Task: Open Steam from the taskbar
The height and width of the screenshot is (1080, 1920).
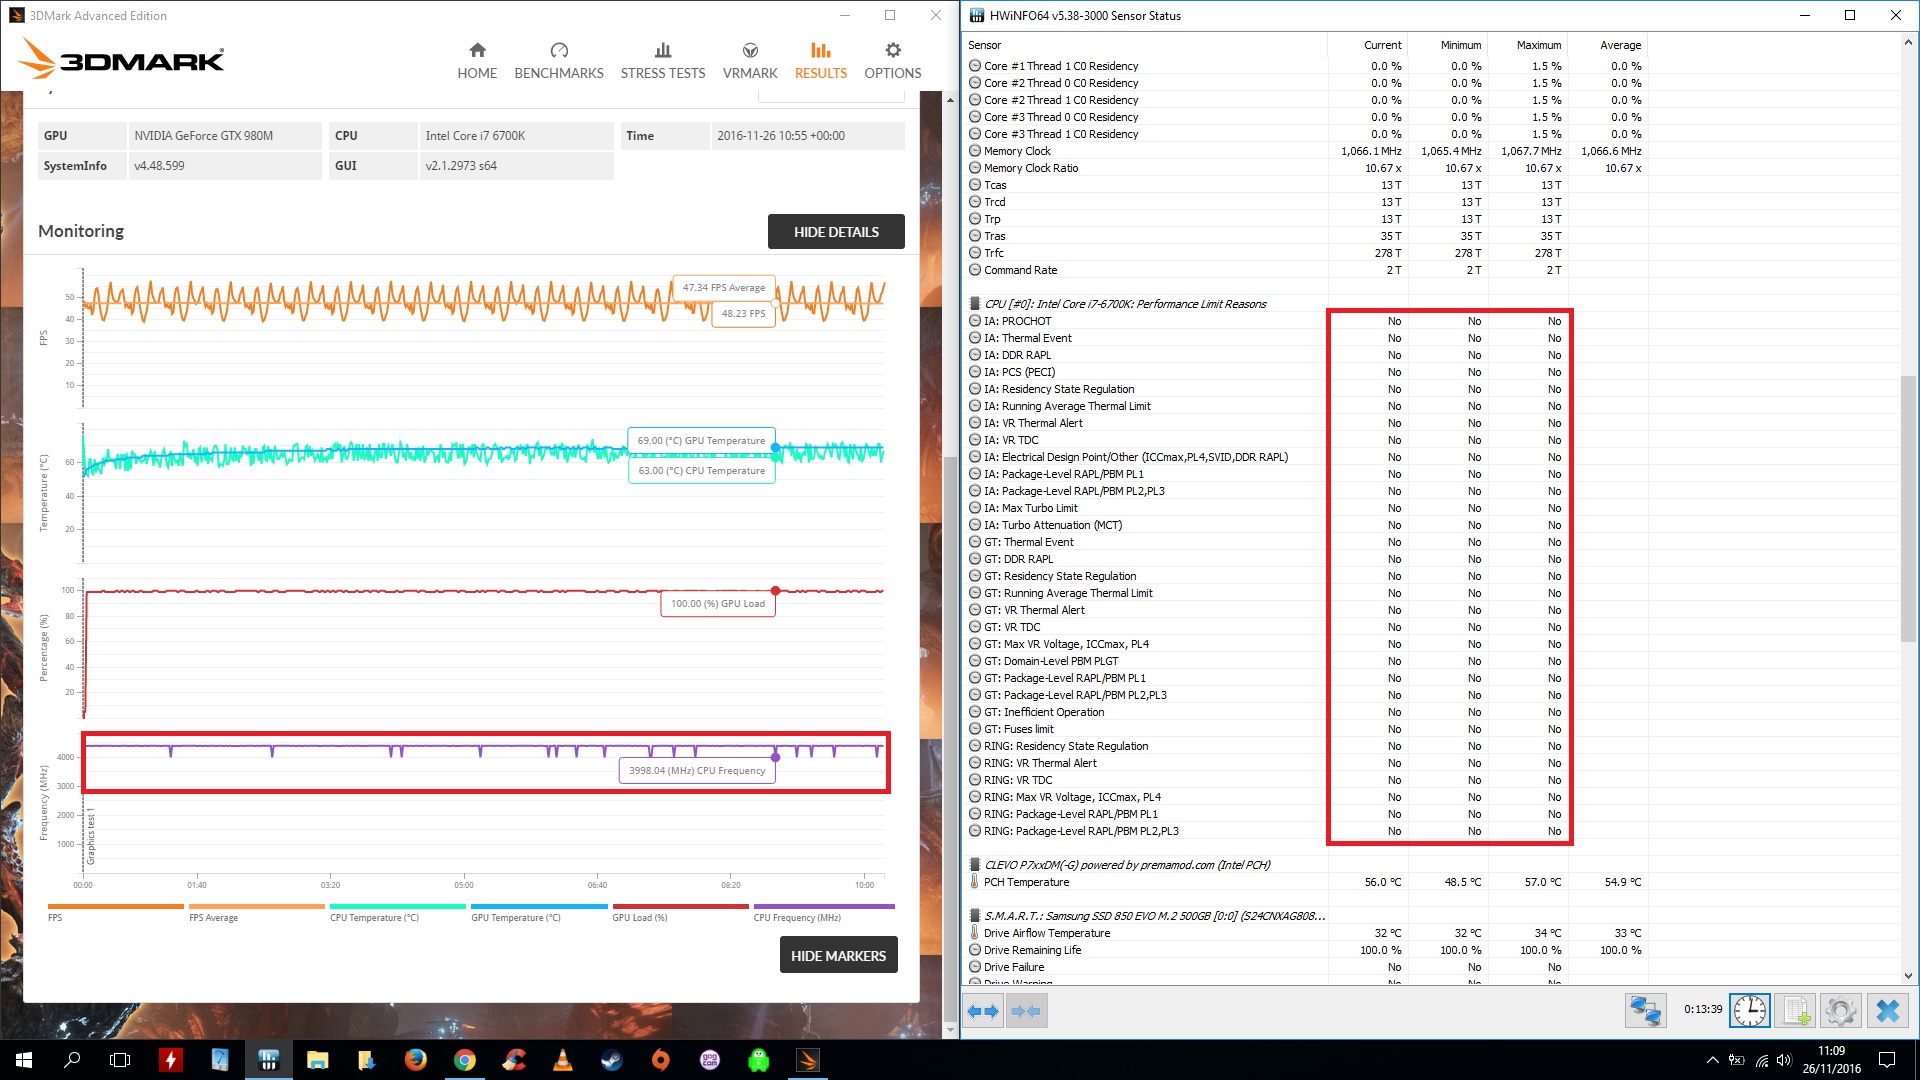Action: tap(611, 1060)
